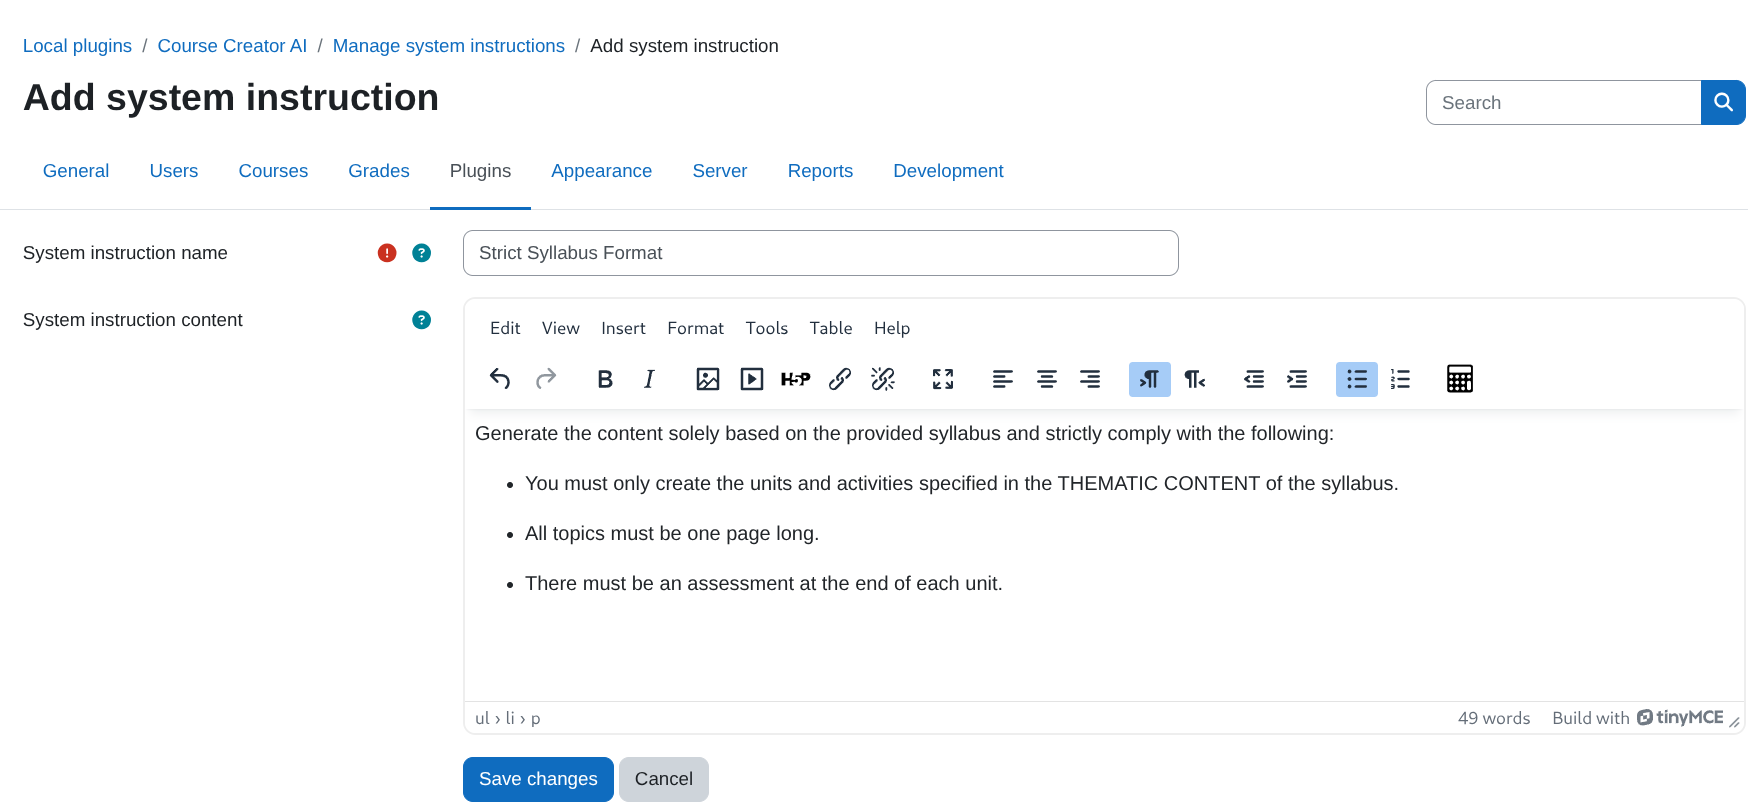Insert multimedia with play icon

pyautogui.click(x=752, y=379)
